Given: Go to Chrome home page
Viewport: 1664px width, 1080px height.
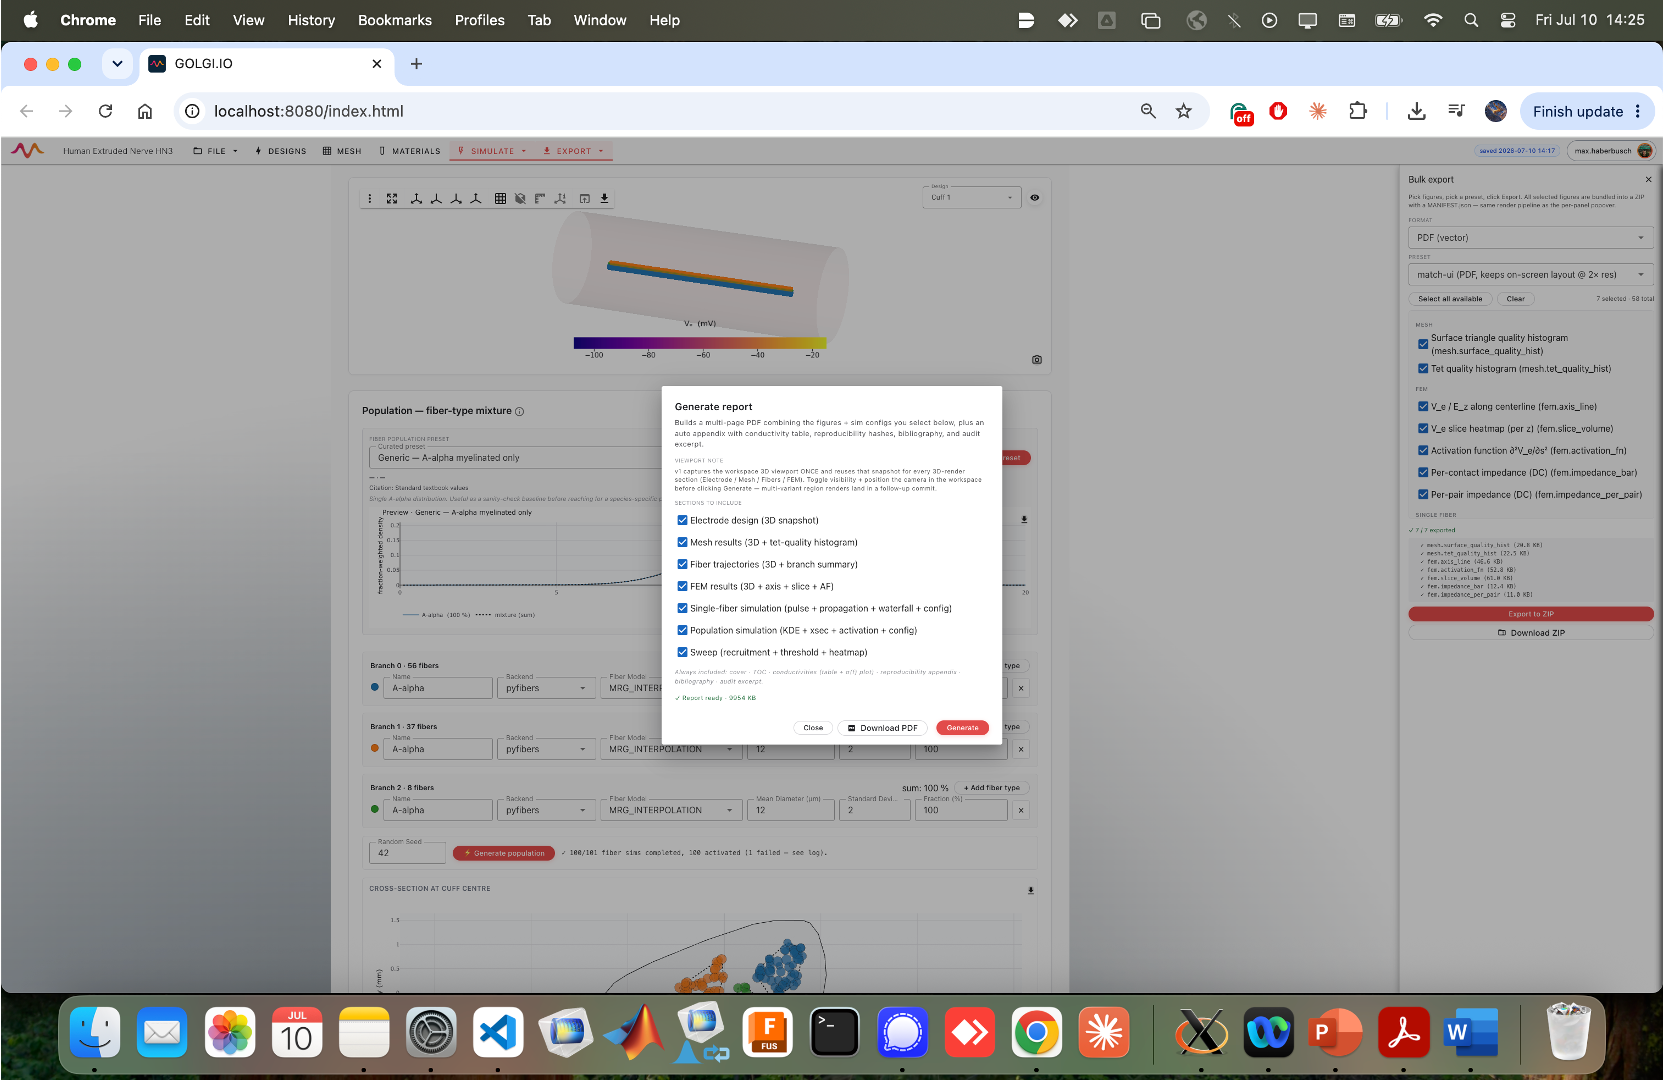Looking at the screenshot, I should point(145,111).
